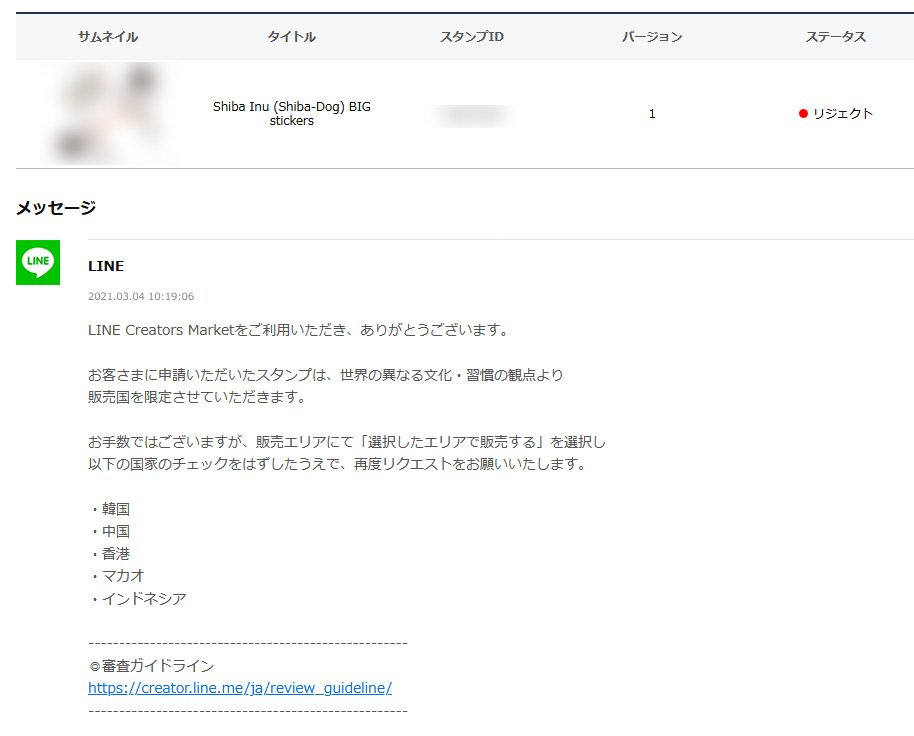This screenshot has height=736, width=914.
Task: Click the 販売国を限定させていただきます line
Action: 198,397
